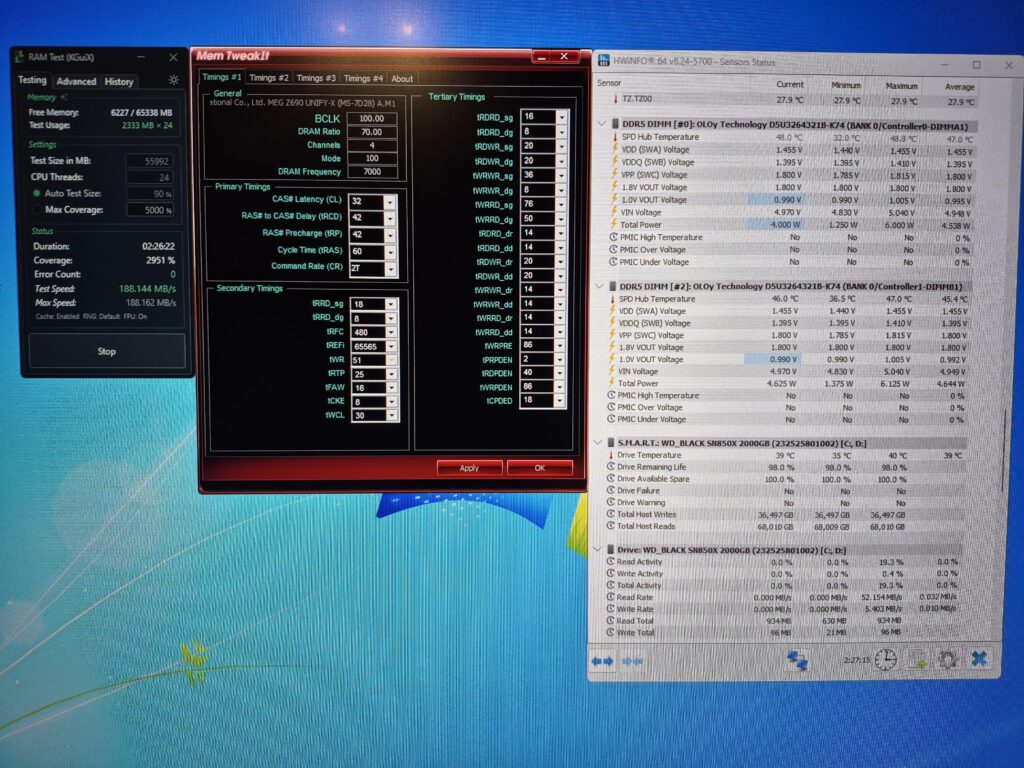Open the CAS# Latency (CL) dropdown
This screenshot has width=1024, height=768.
click(389, 202)
